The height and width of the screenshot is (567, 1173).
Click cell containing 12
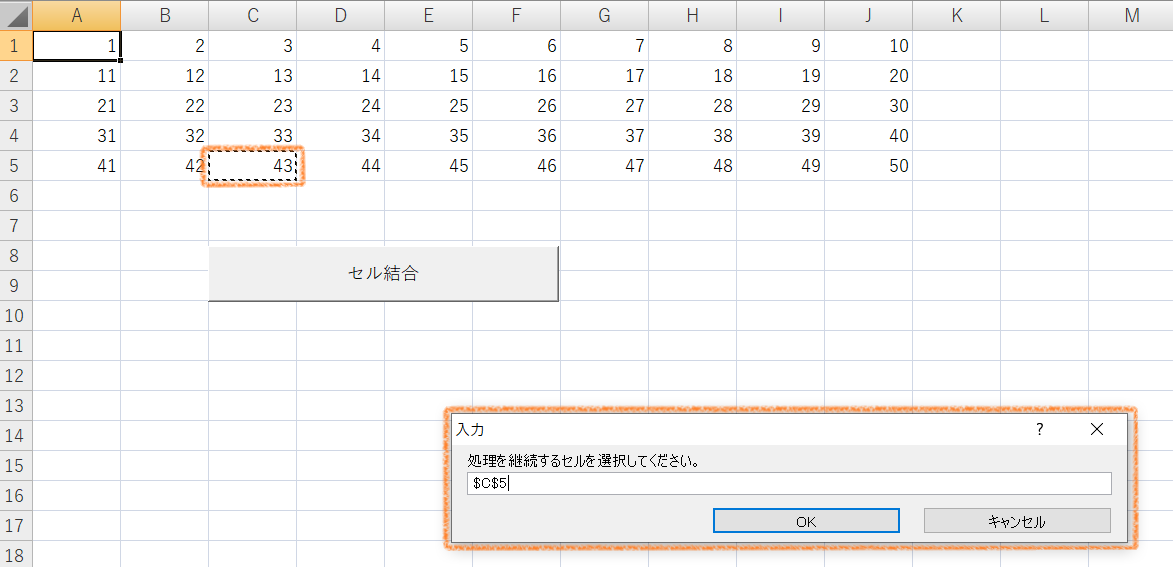165,76
